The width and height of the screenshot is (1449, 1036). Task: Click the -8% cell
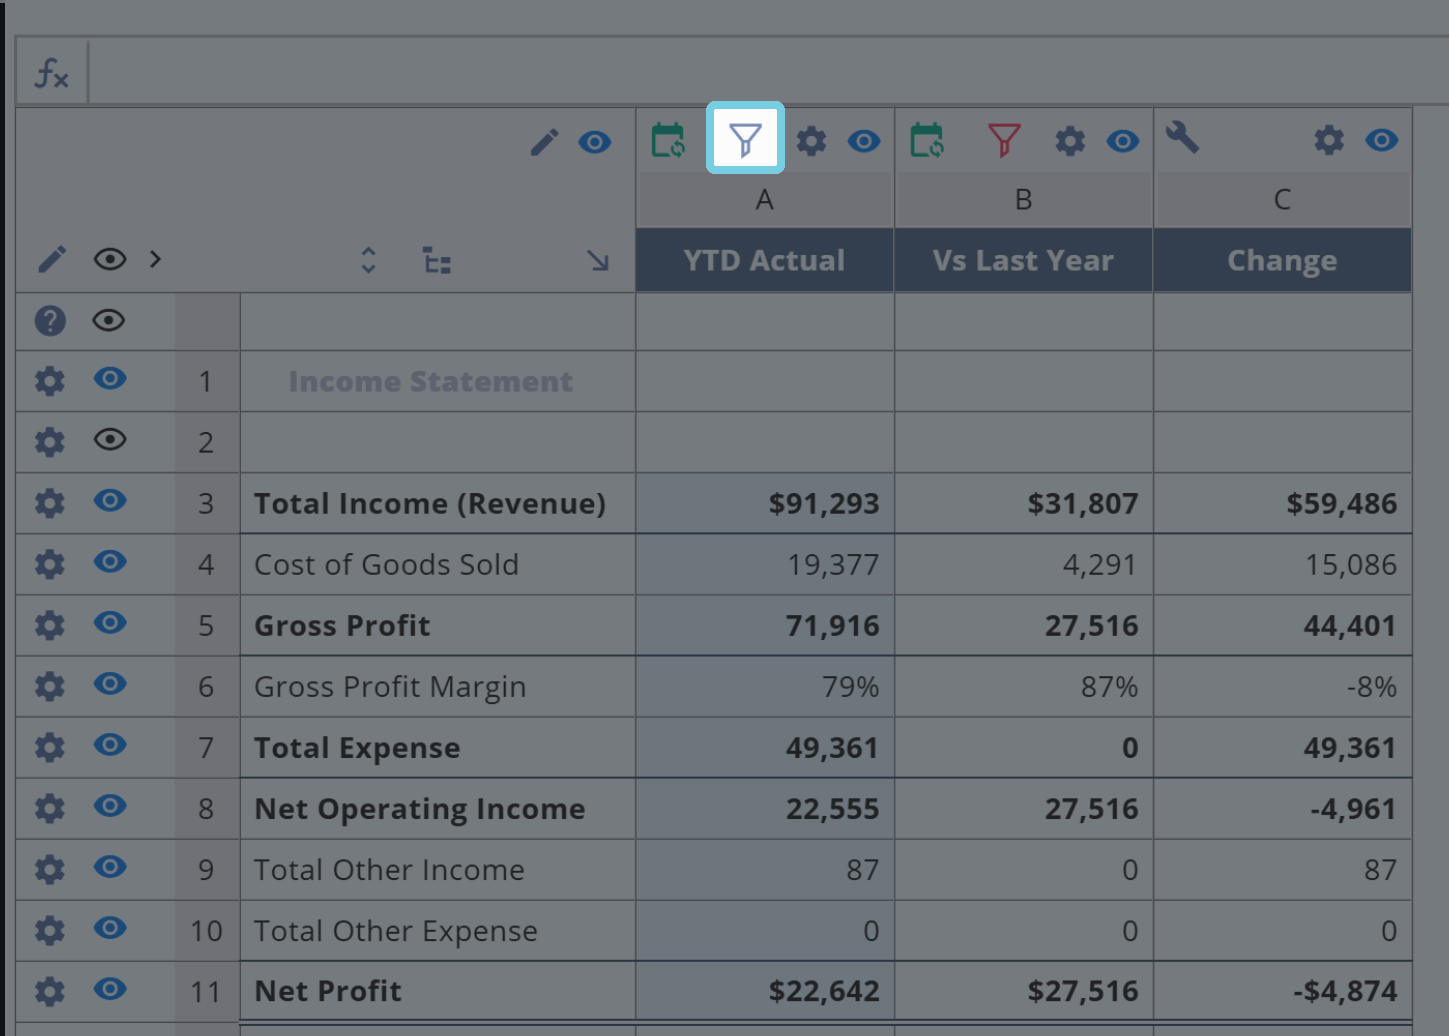[x=1283, y=686]
